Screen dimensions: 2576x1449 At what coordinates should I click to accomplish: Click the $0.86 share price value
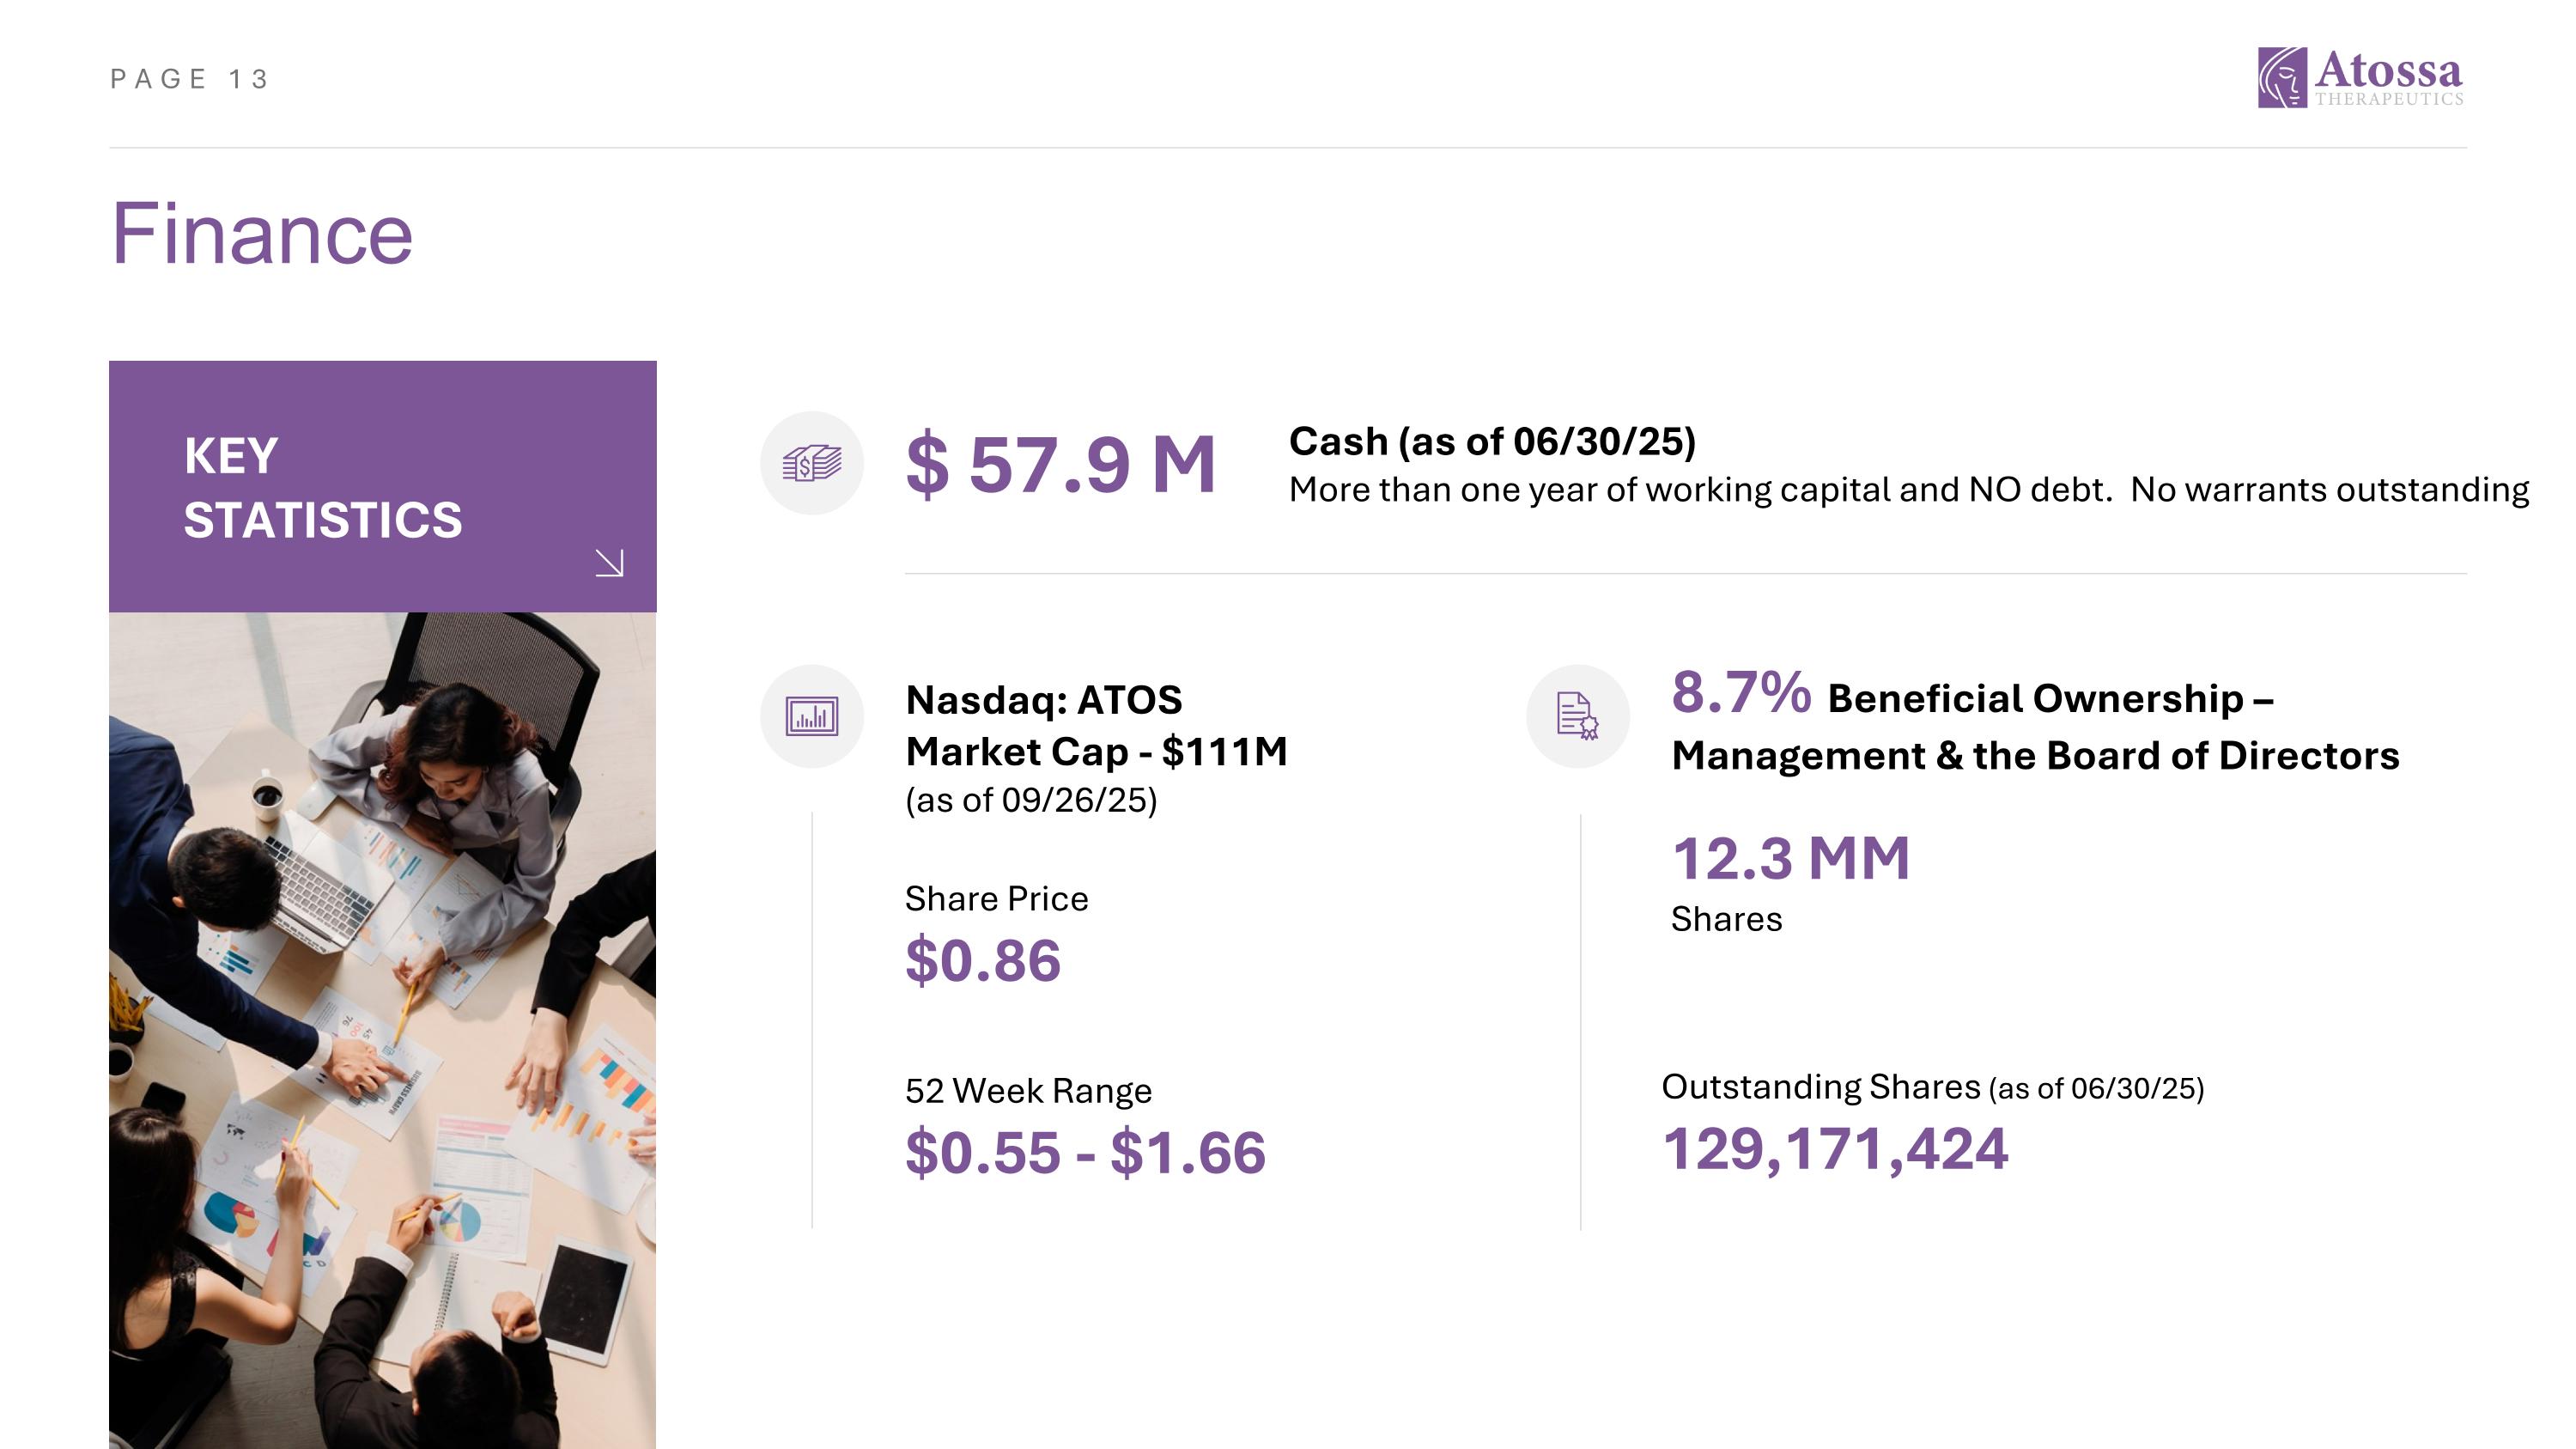coord(982,961)
